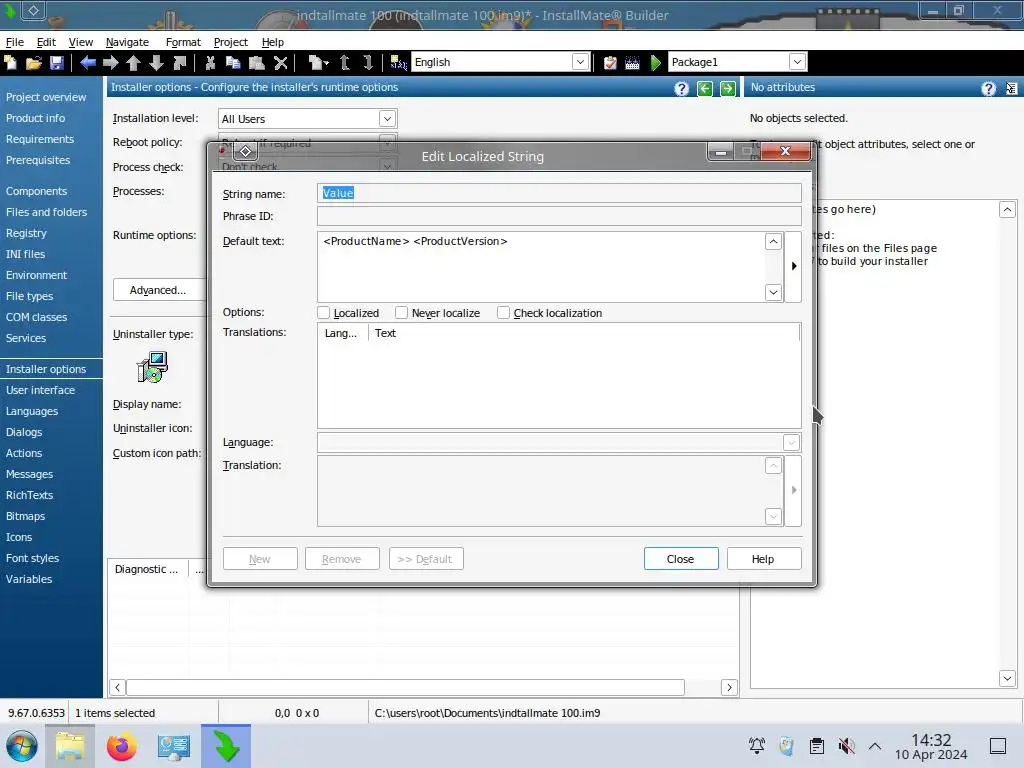Open File Explorer from the taskbar
This screenshot has width=1024, height=768.
click(70, 746)
